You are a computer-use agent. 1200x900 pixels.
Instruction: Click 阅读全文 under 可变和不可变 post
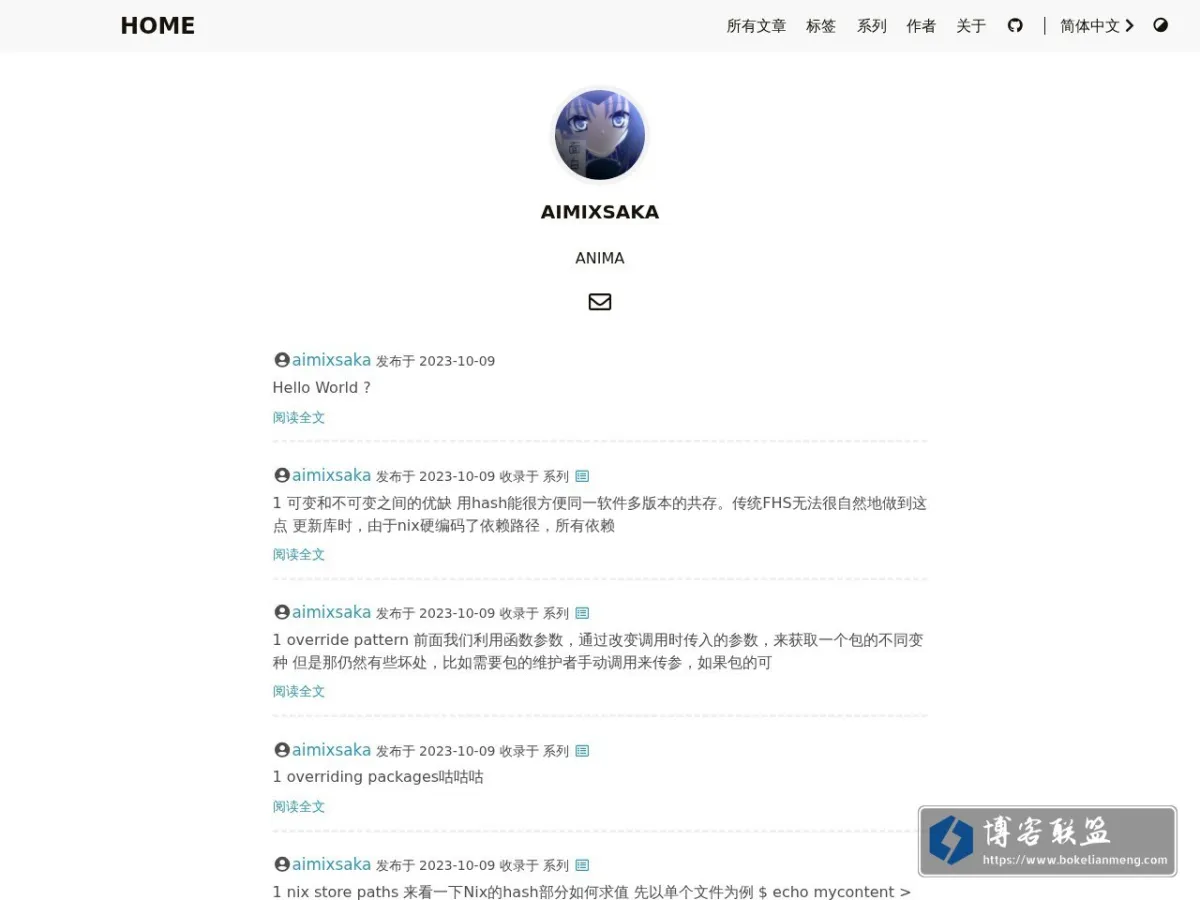click(299, 555)
